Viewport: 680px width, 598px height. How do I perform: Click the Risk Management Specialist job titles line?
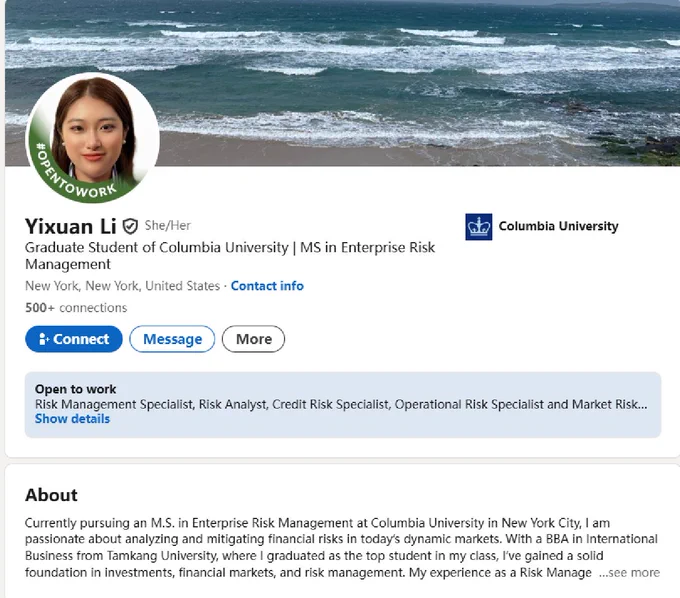[x=341, y=404]
